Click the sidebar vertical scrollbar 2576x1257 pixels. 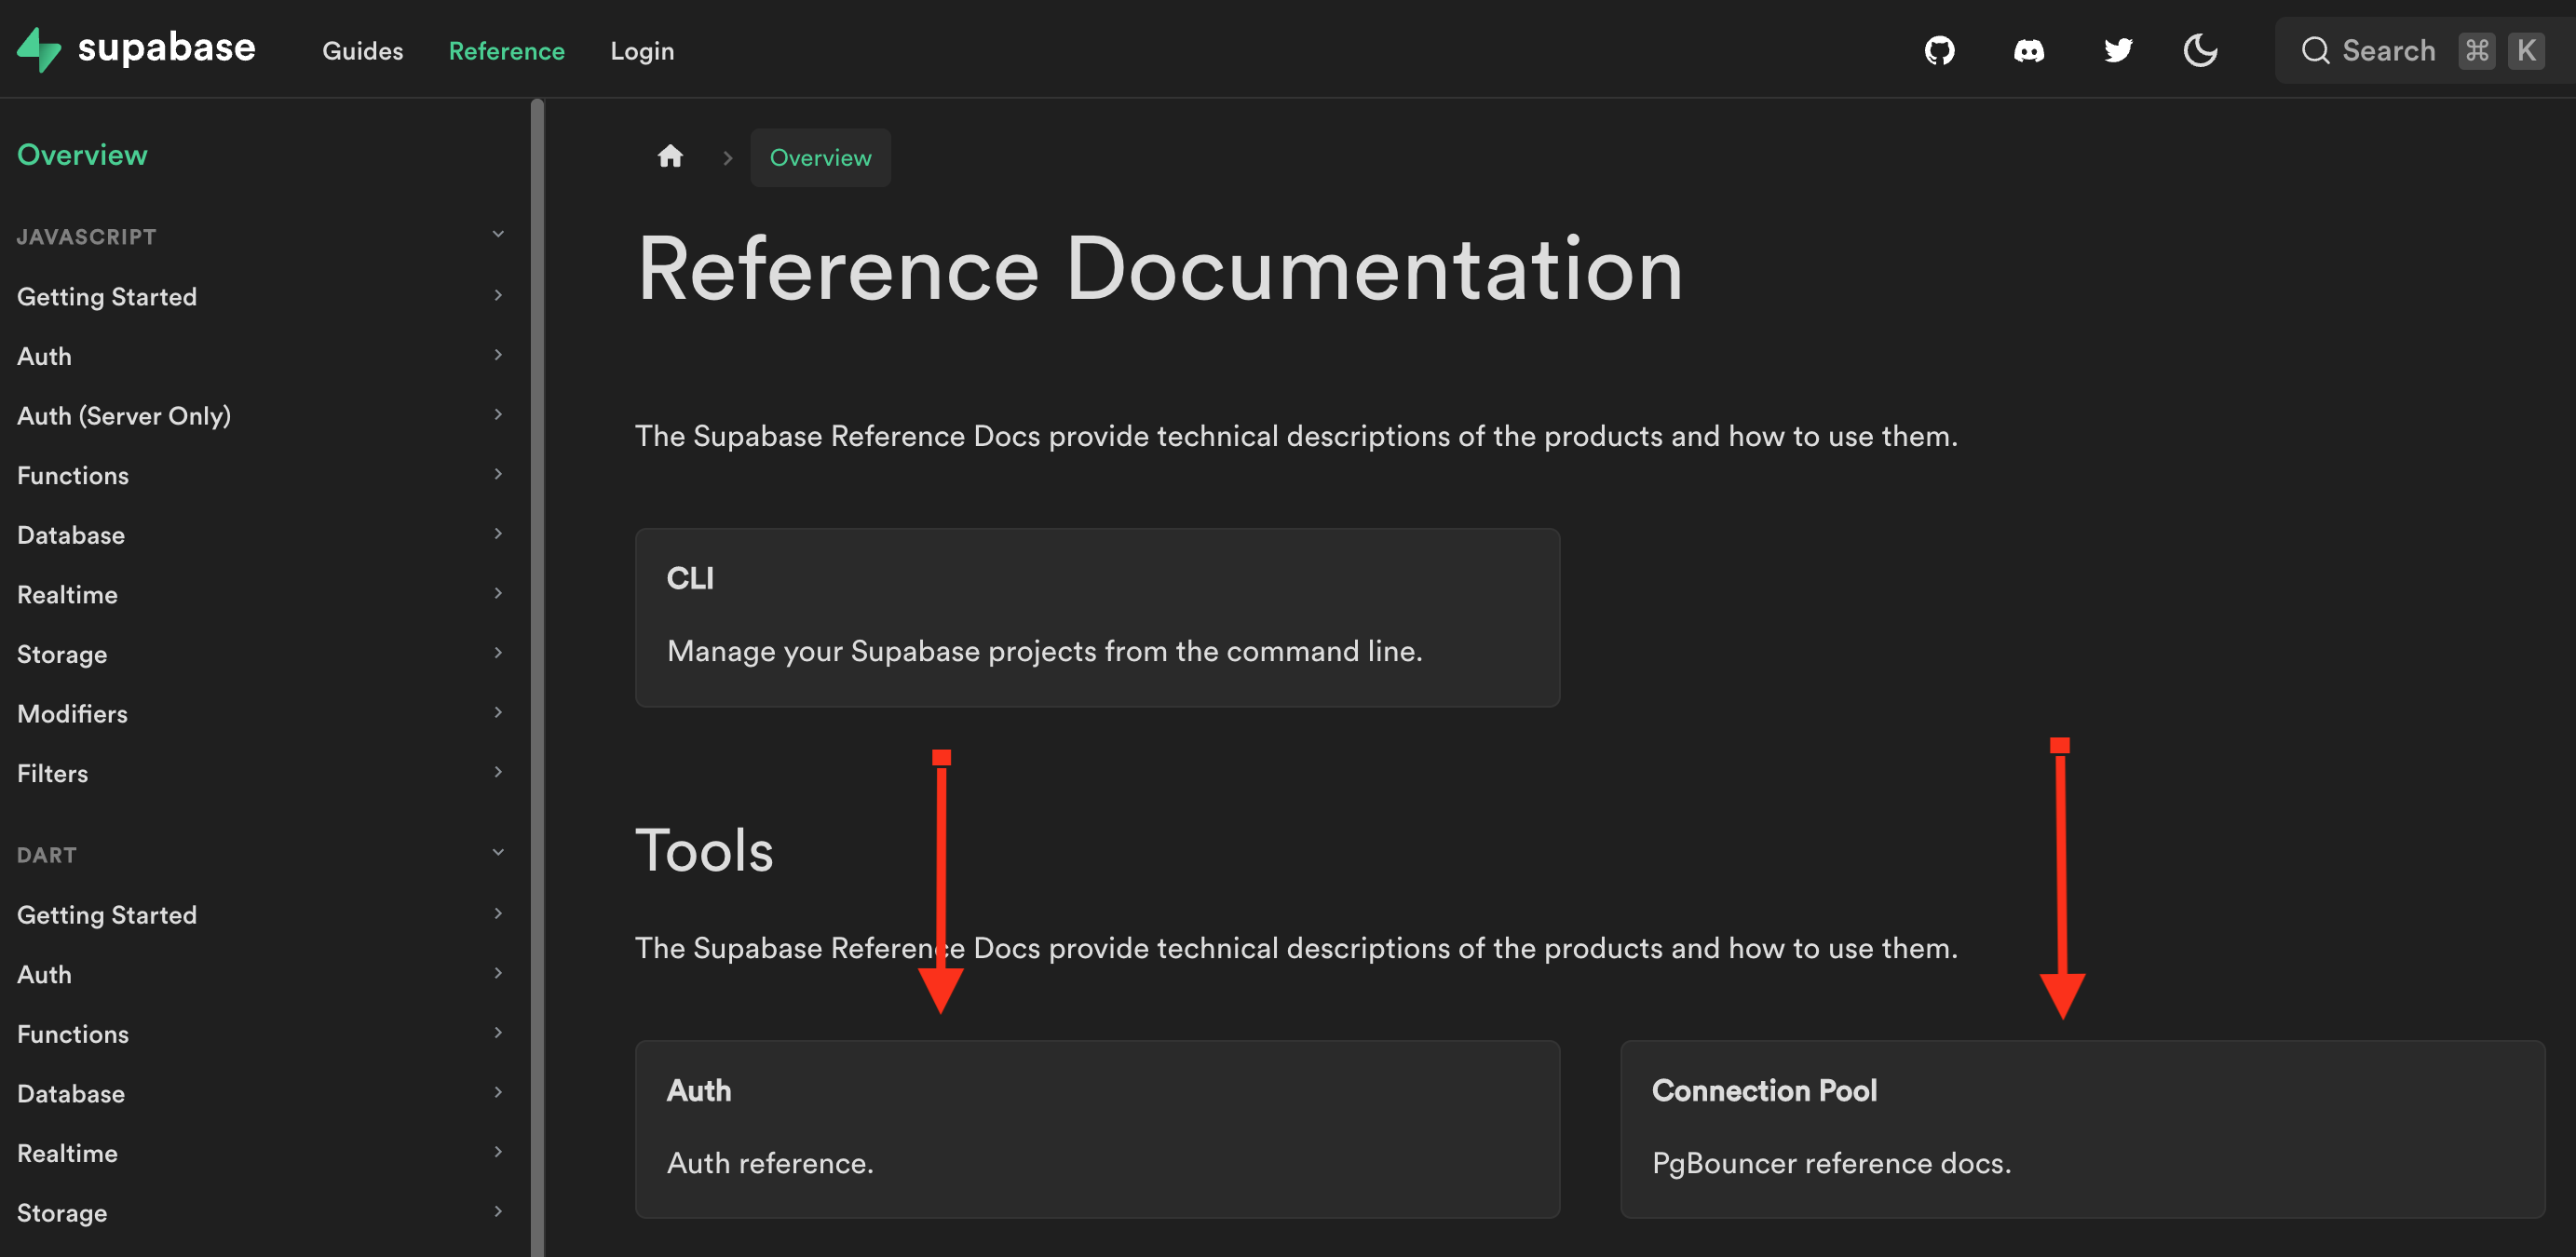click(x=537, y=677)
